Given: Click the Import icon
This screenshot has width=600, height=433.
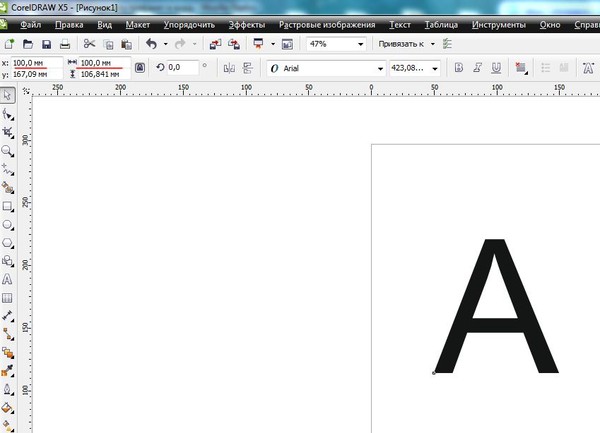Looking at the screenshot, I should 215,44.
